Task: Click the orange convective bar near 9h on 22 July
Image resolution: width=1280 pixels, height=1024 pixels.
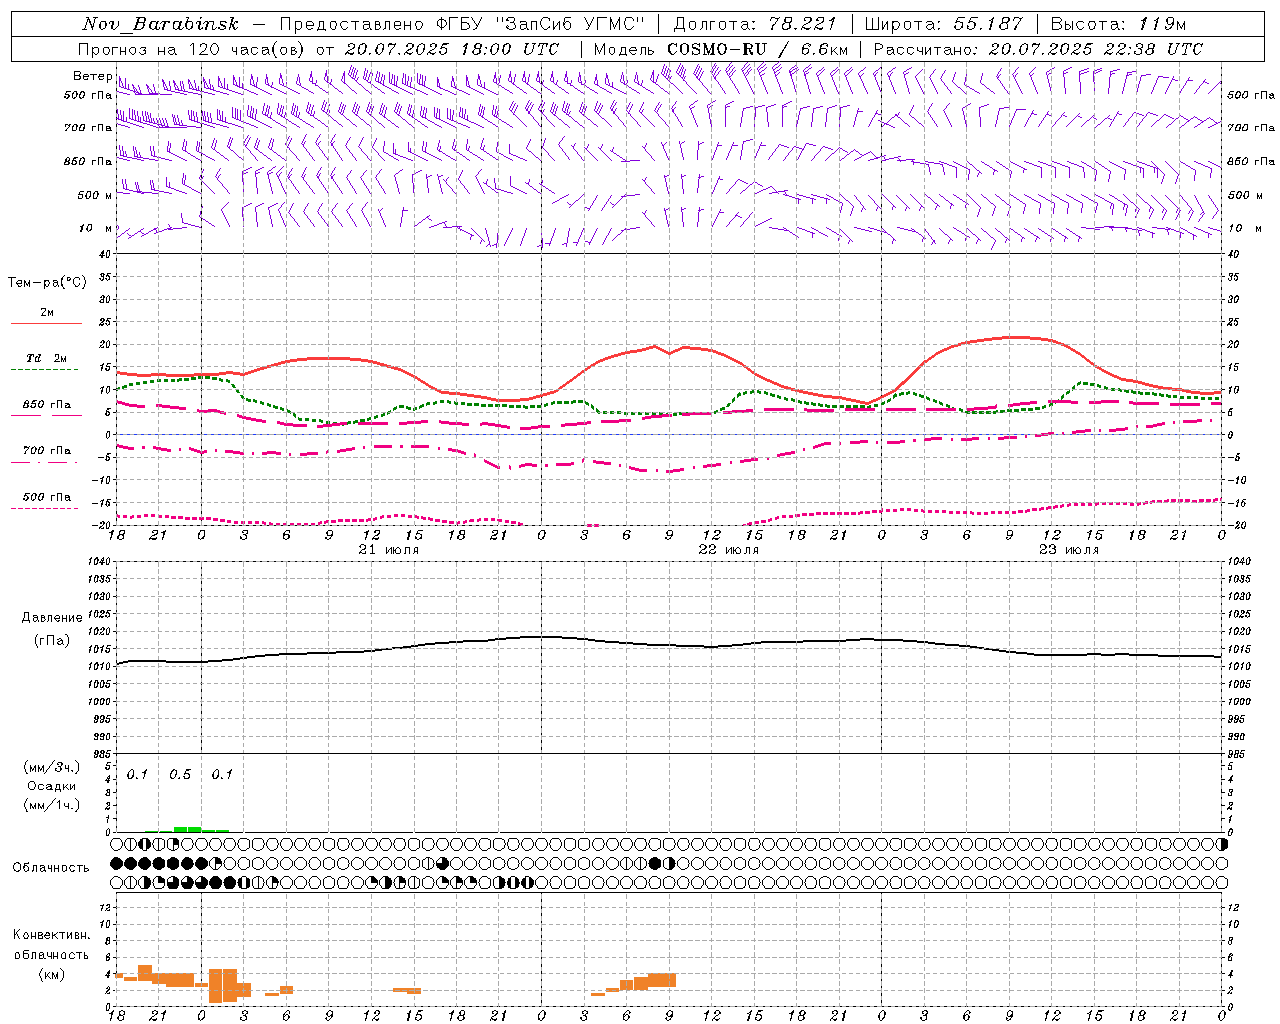Action: coord(662,980)
